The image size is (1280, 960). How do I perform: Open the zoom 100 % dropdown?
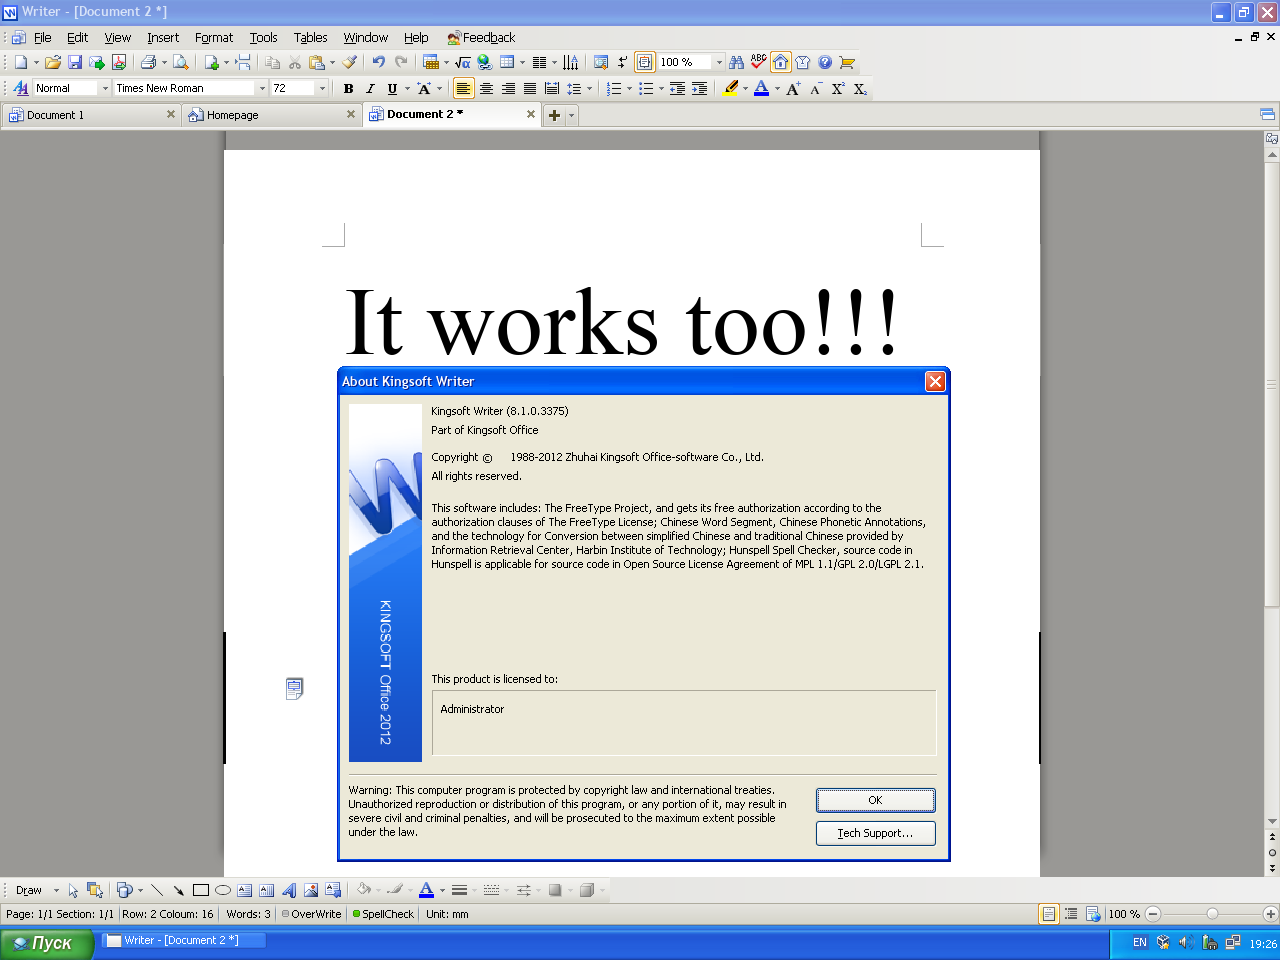pyautogui.click(x=719, y=62)
